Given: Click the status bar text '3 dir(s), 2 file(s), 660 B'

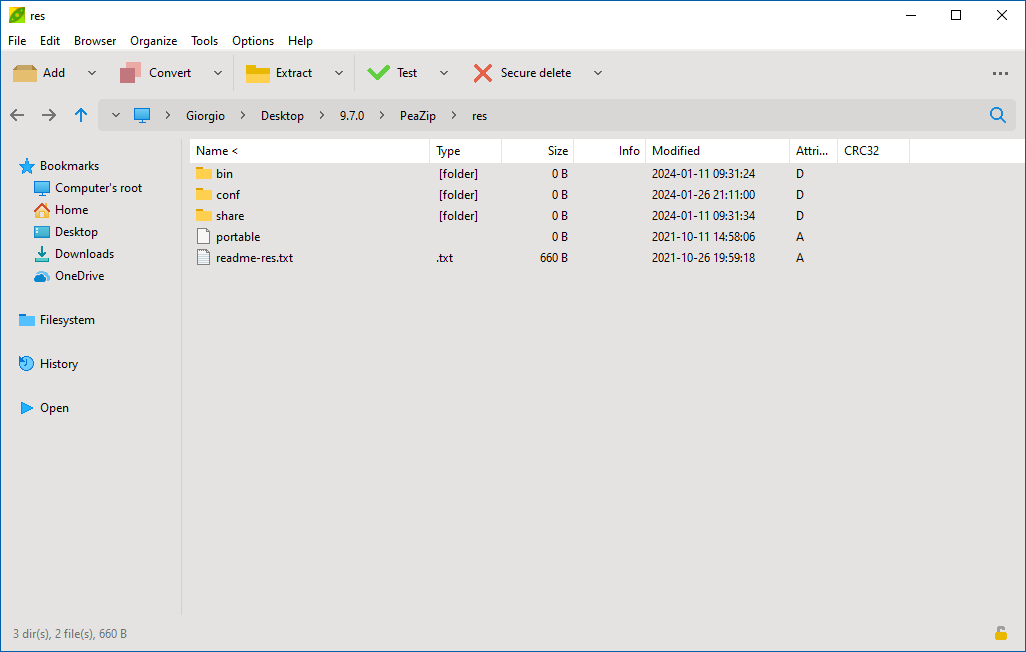Looking at the screenshot, I should pos(70,634).
